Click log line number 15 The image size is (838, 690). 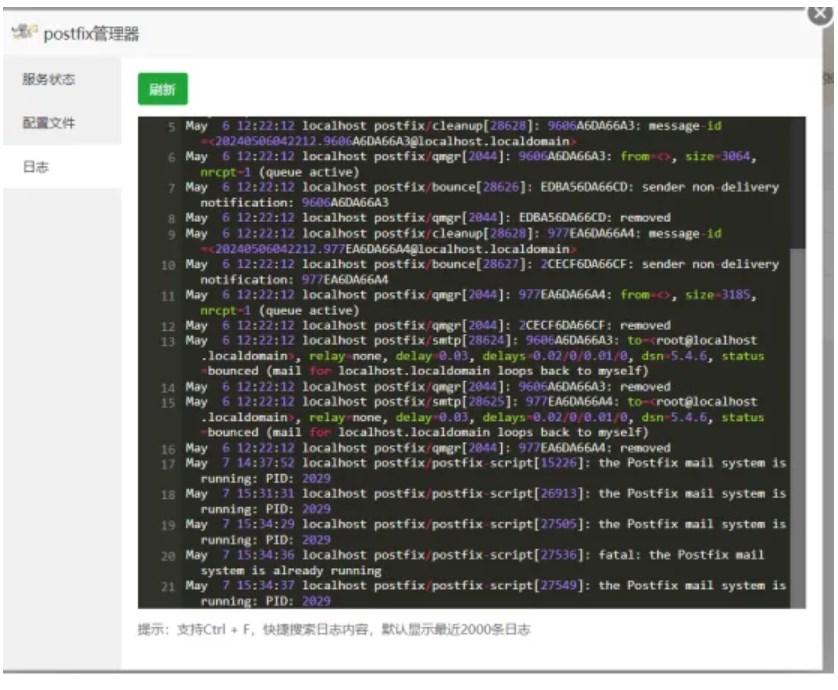pyautogui.click(x=168, y=403)
